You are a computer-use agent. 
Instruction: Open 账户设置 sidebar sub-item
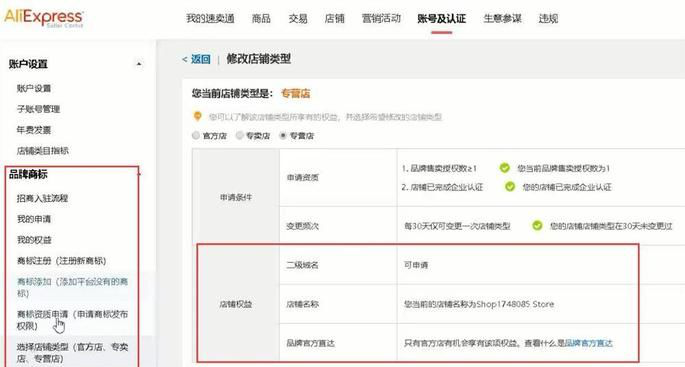pos(34,88)
